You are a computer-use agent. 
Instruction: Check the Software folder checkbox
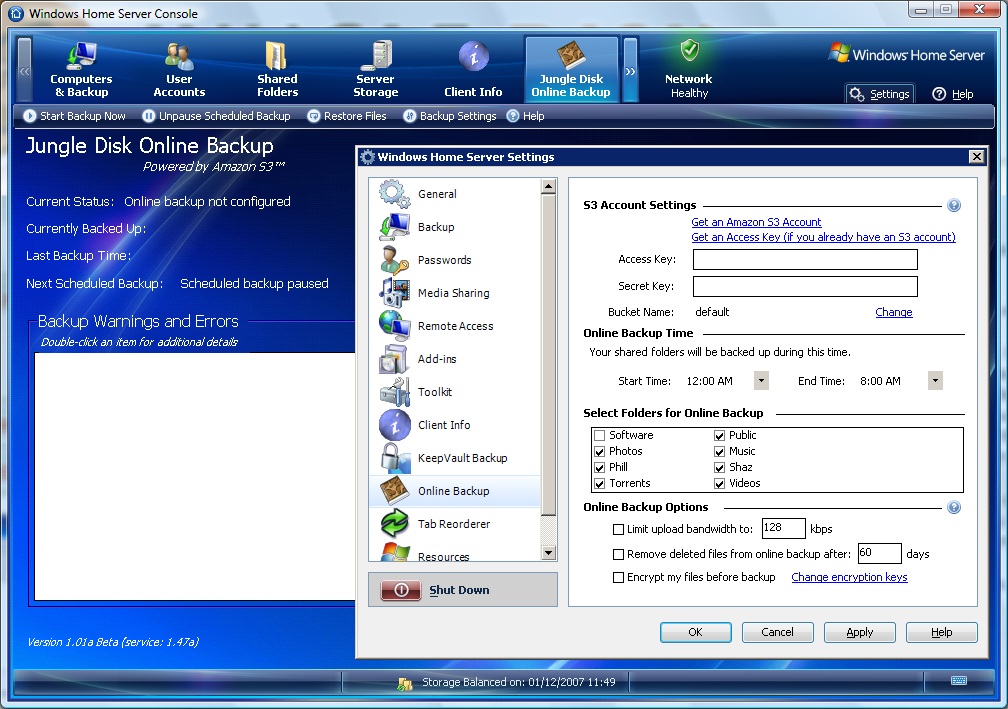[600, 435]
